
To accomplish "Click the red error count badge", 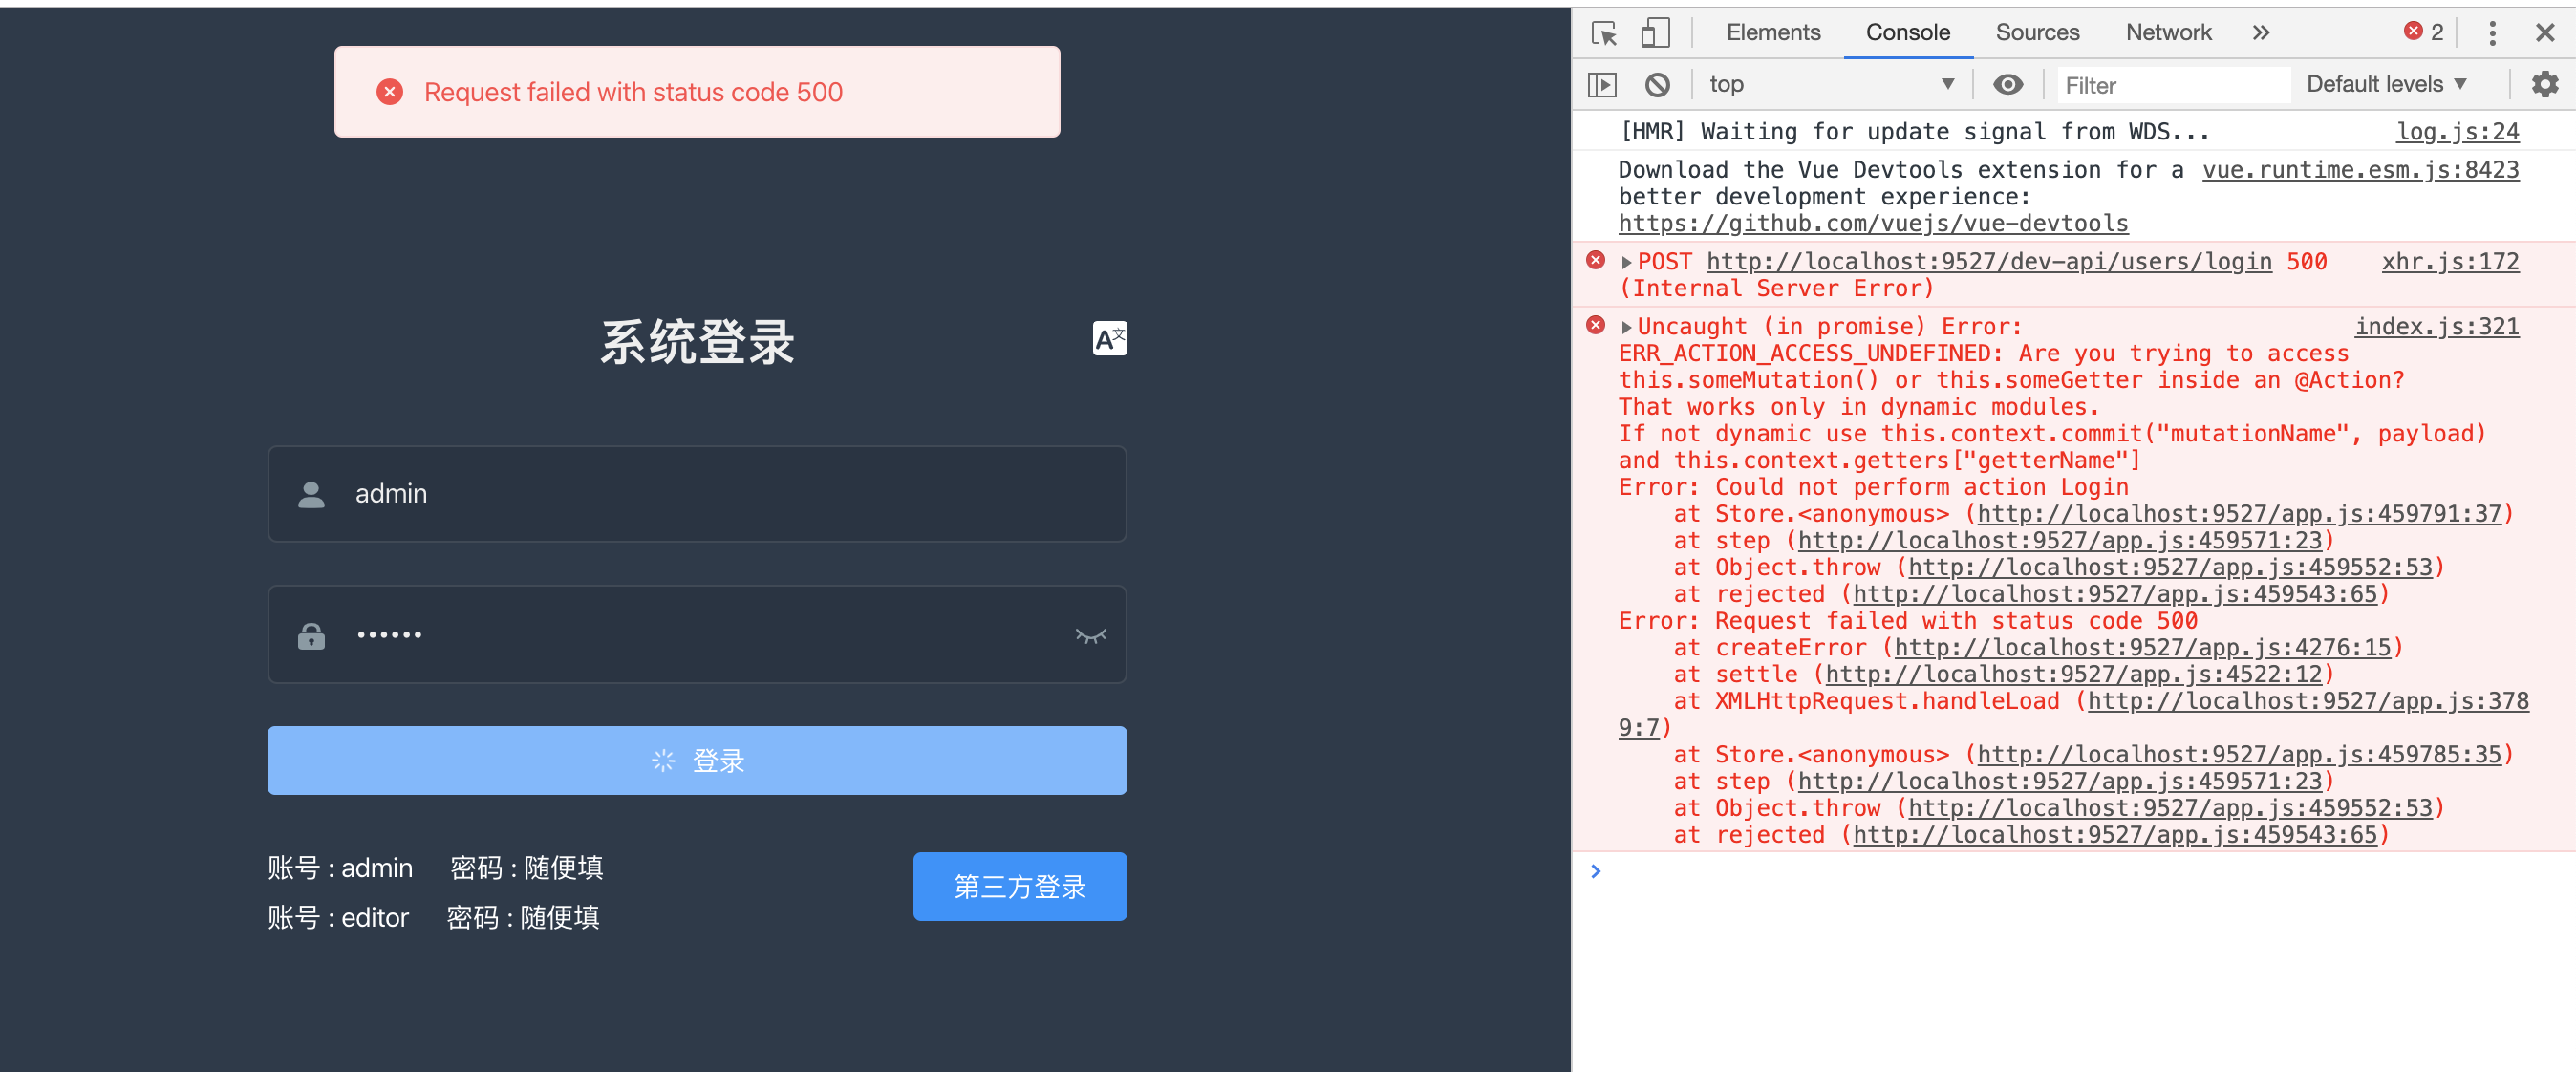I will 2423,32.
